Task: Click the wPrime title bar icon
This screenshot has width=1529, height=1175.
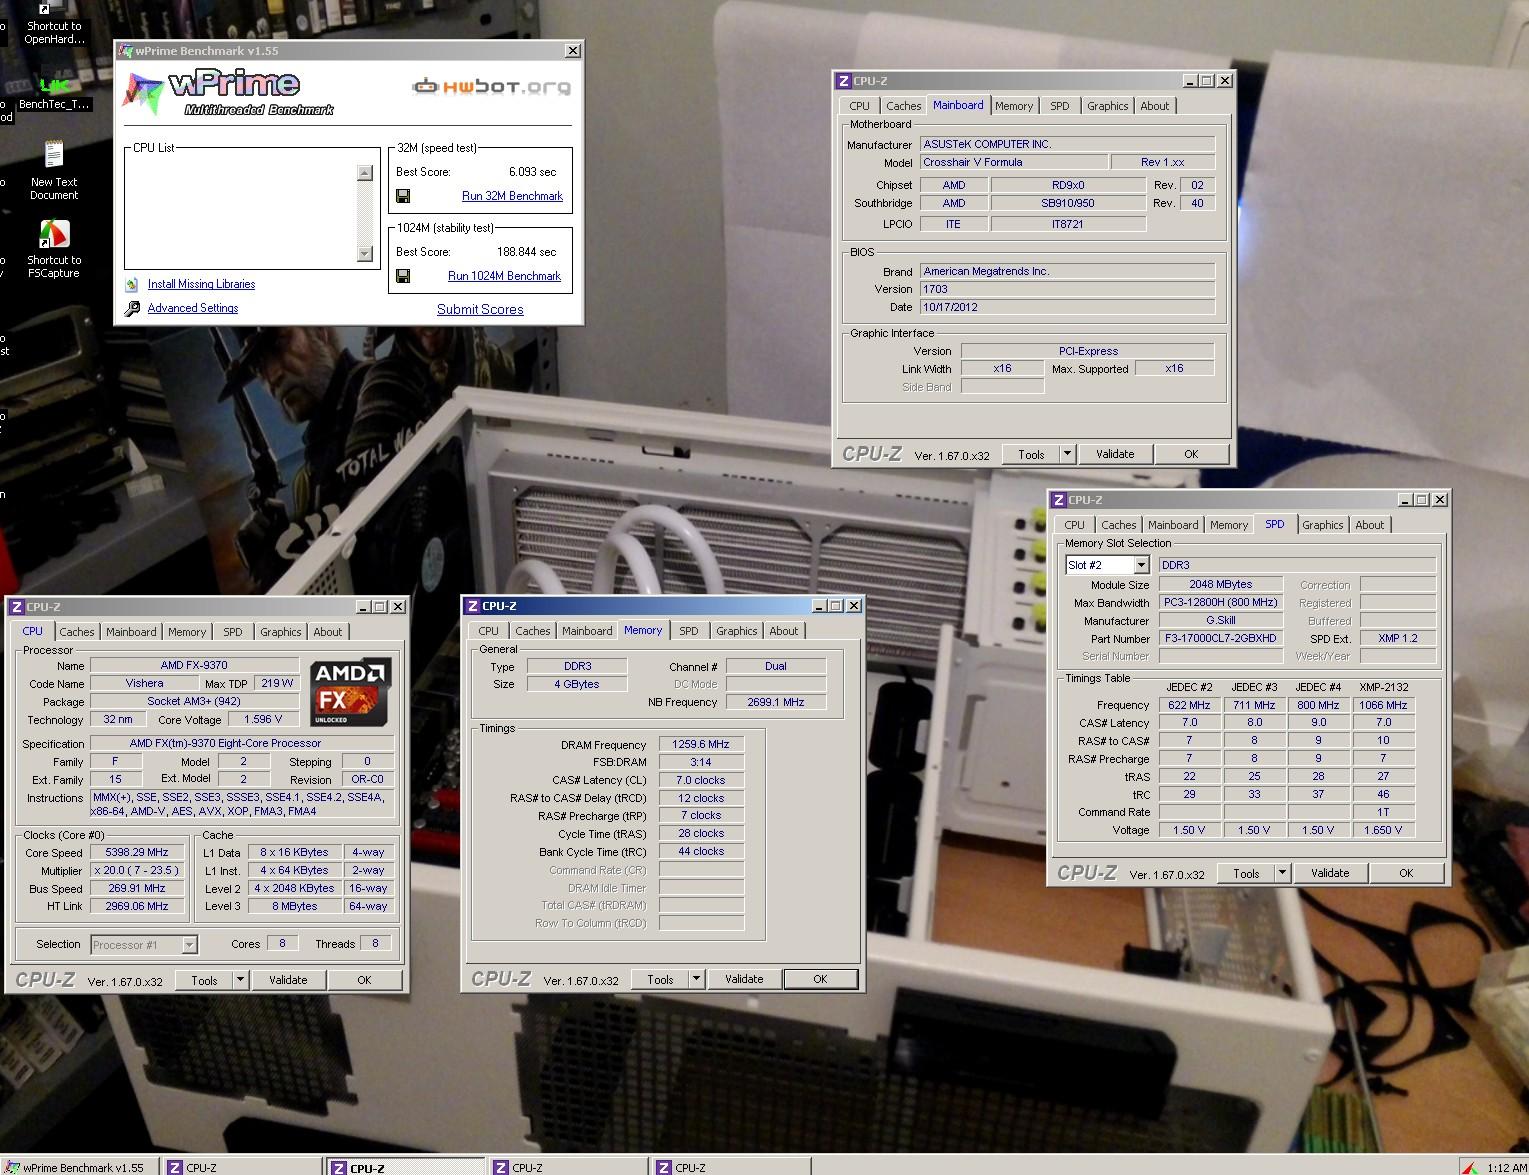Action: tap(126, 50)
